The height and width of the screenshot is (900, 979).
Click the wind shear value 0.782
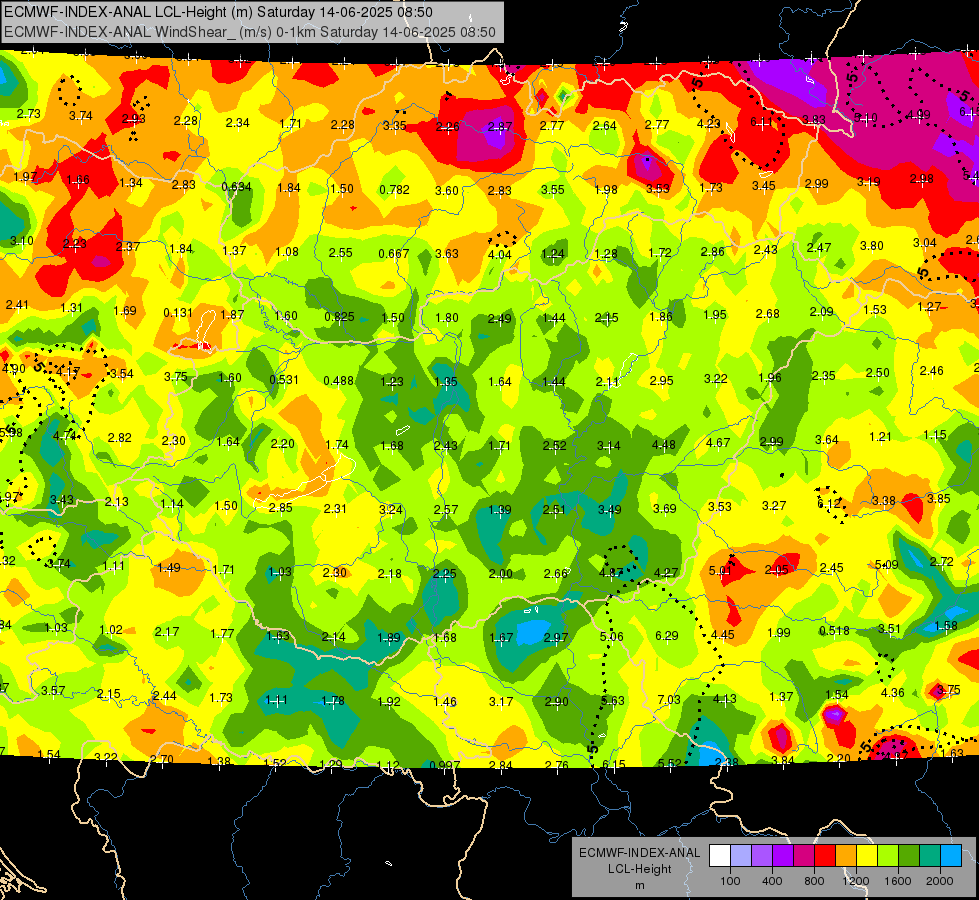395,189
